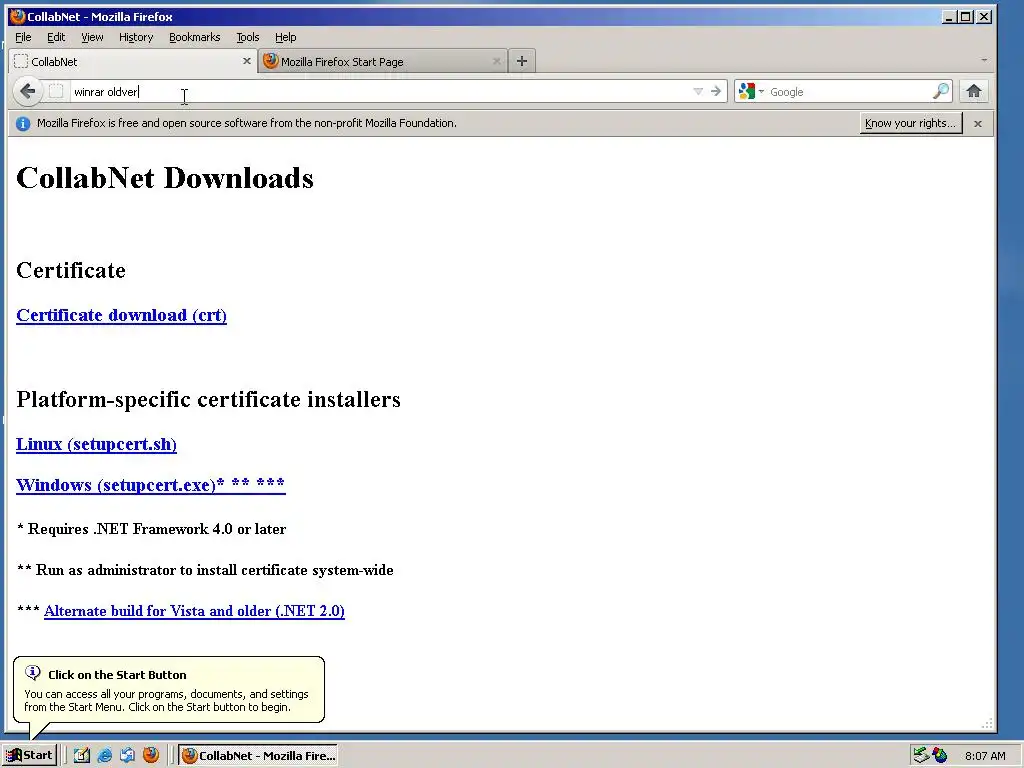Switch to the CollabNet tab
Screen dimensions: 1024x768
(x=133, y=61)
